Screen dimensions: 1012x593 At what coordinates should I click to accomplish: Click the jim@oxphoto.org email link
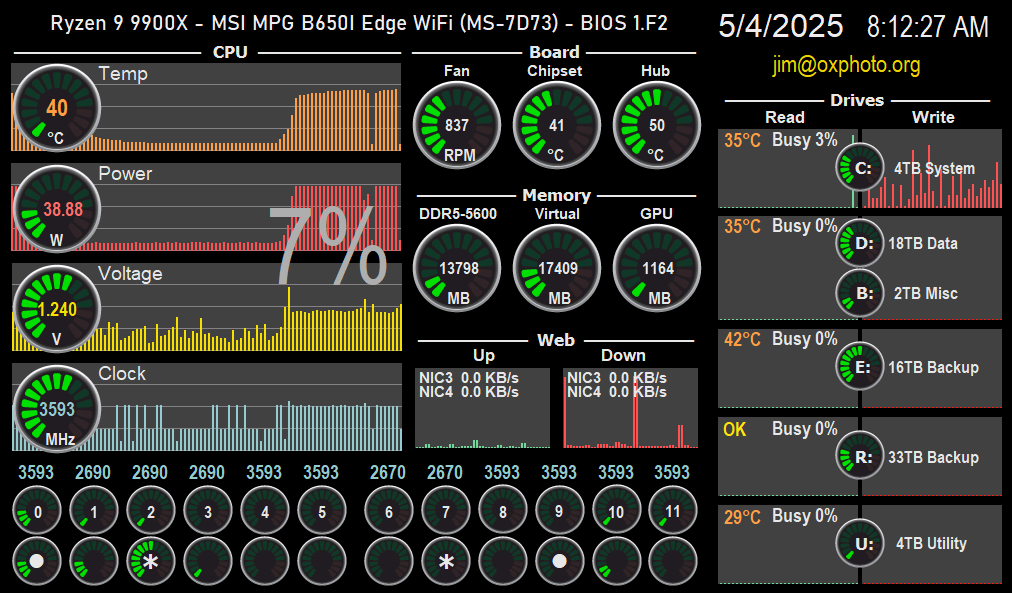click(846, 66)
